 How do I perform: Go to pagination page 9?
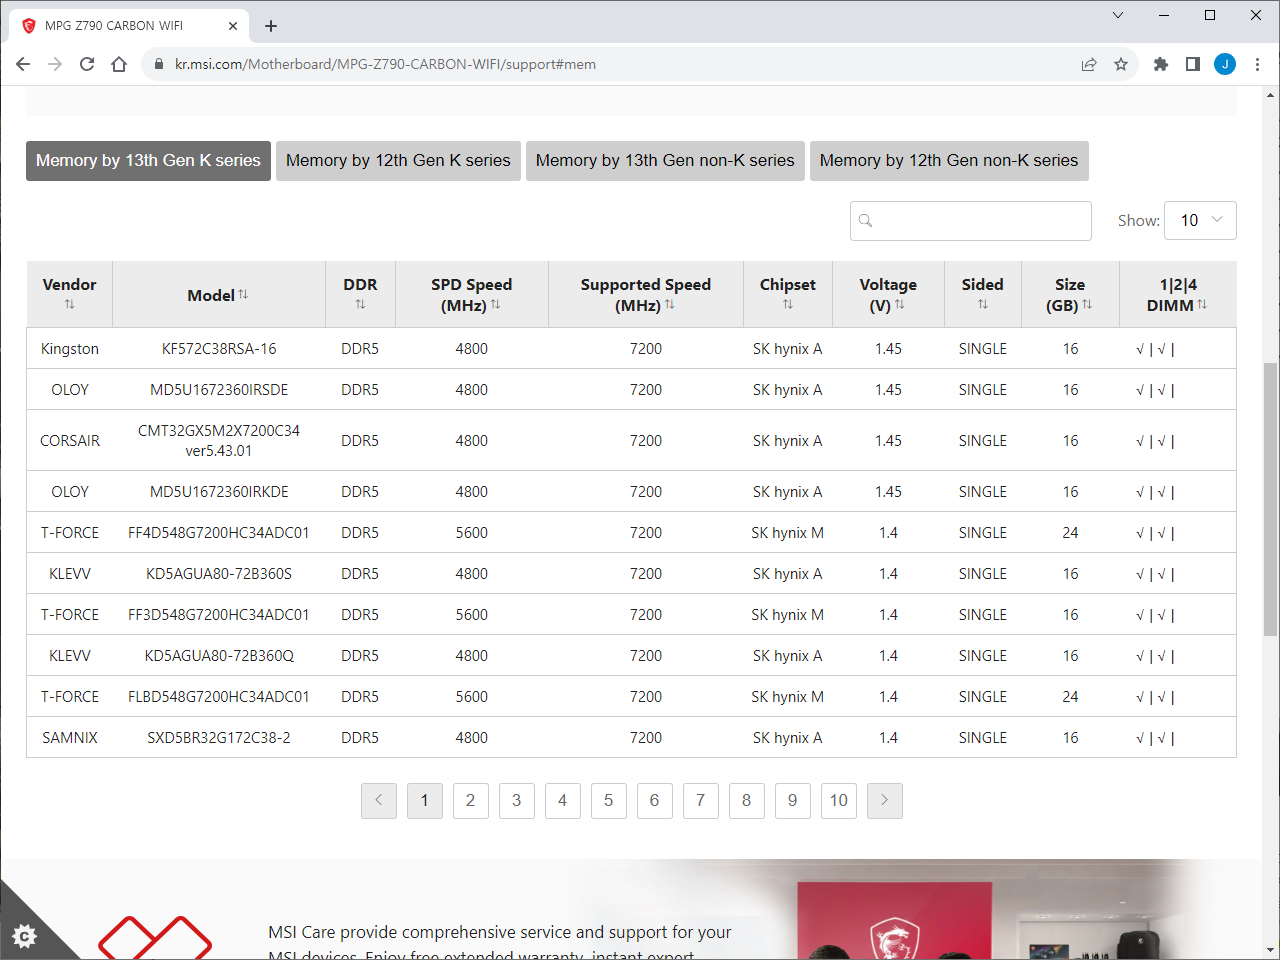793,800
